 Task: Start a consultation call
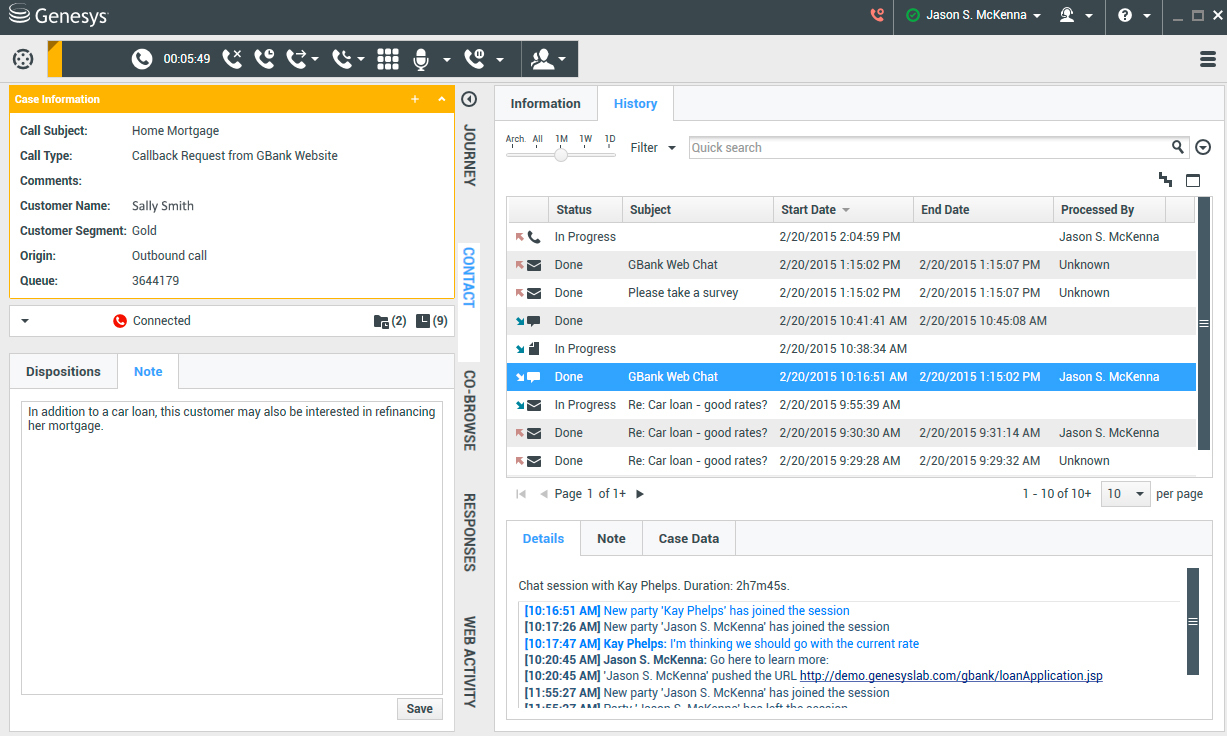(340, 58)
